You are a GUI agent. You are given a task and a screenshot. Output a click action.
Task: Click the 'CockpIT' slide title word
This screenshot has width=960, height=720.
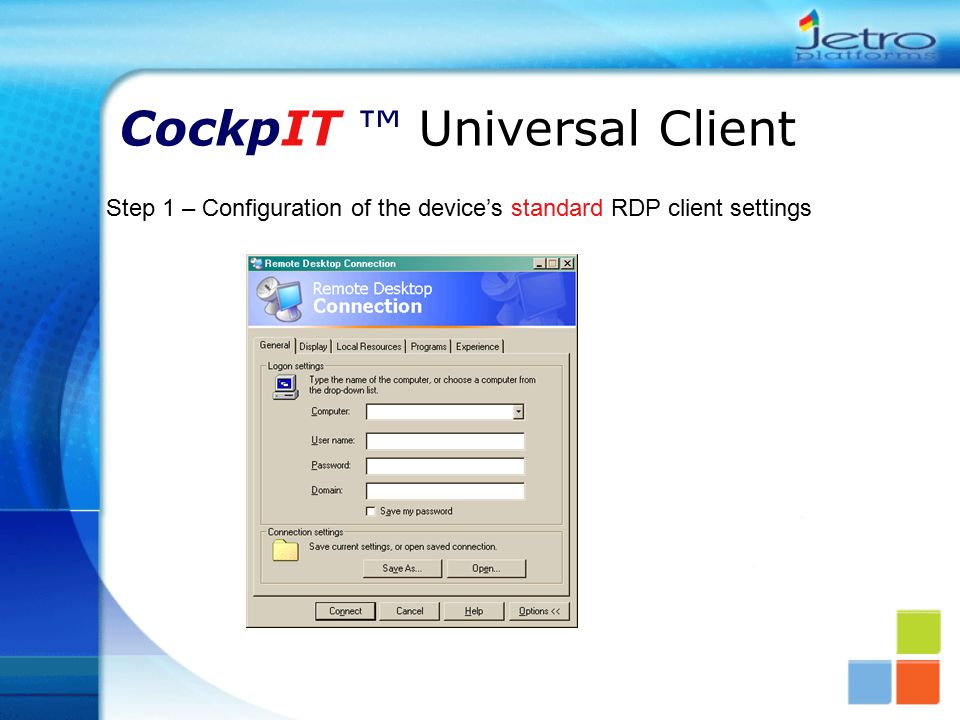pyautogui.click(x=230, y=129)
